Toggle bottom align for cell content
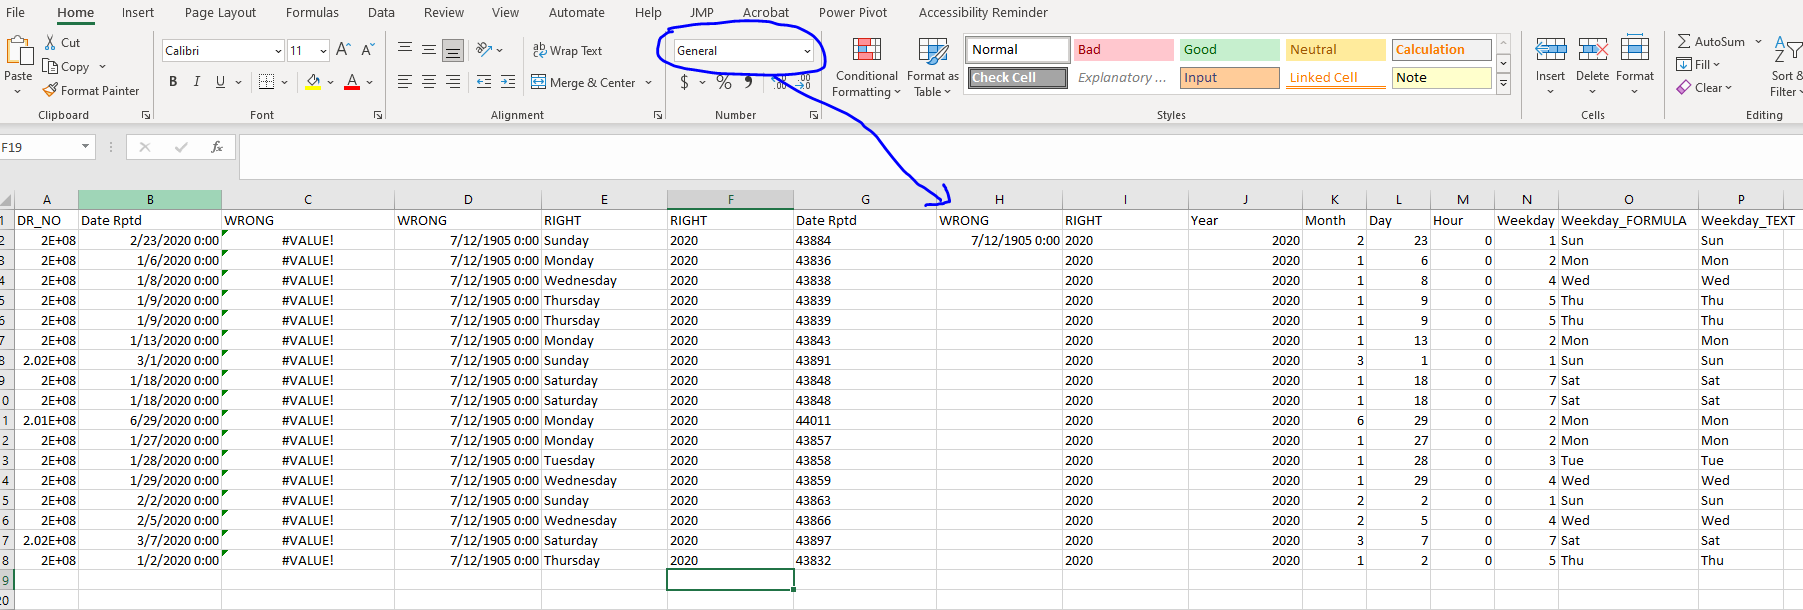Image resolution: width=1803 pixels, height=610 pixels. tap(453, 50)
